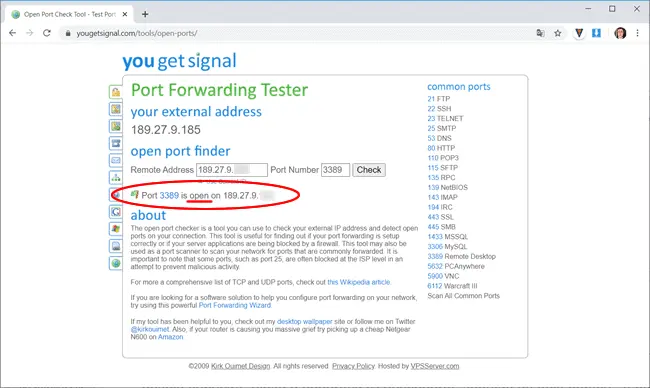The image size is (650, 388).
Task: Click the address bar URL
Action: [x=137, y=33]
